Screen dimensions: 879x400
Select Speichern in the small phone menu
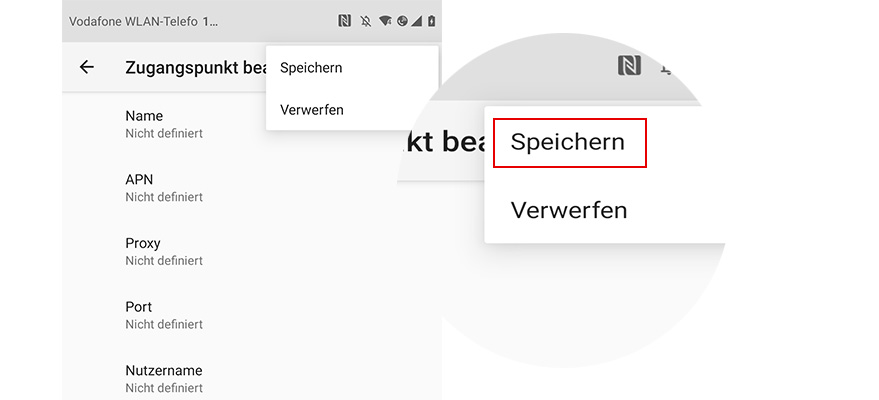(312, 68)
